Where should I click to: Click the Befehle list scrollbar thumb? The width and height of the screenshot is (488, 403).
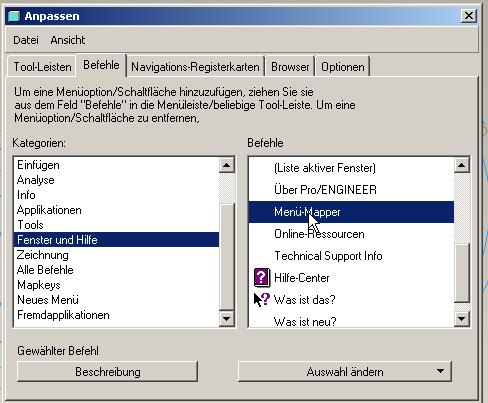tap(462, 273)
